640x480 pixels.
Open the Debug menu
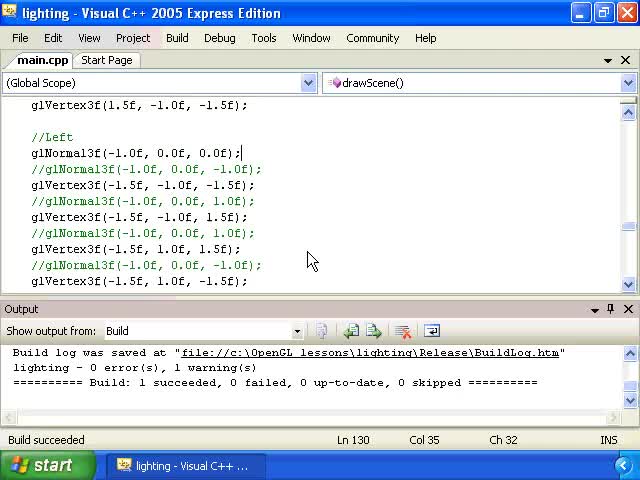pos(220,38)
